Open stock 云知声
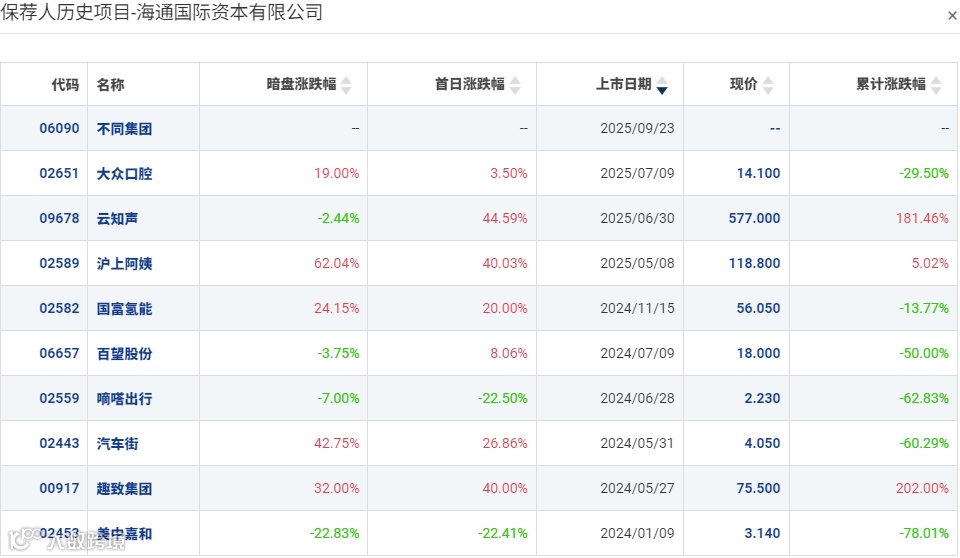This screenshot has height=558, width=960. 117,219
